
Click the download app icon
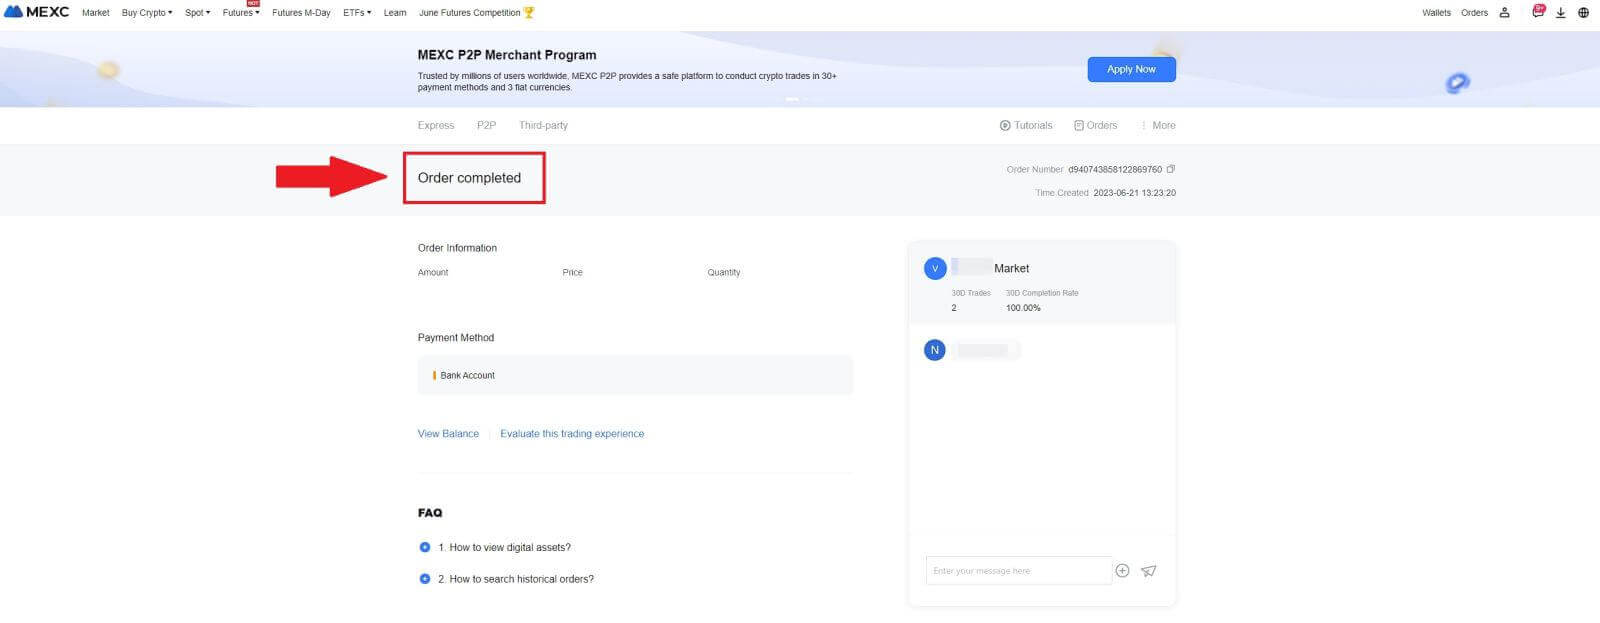click(x=1560, y=13)
